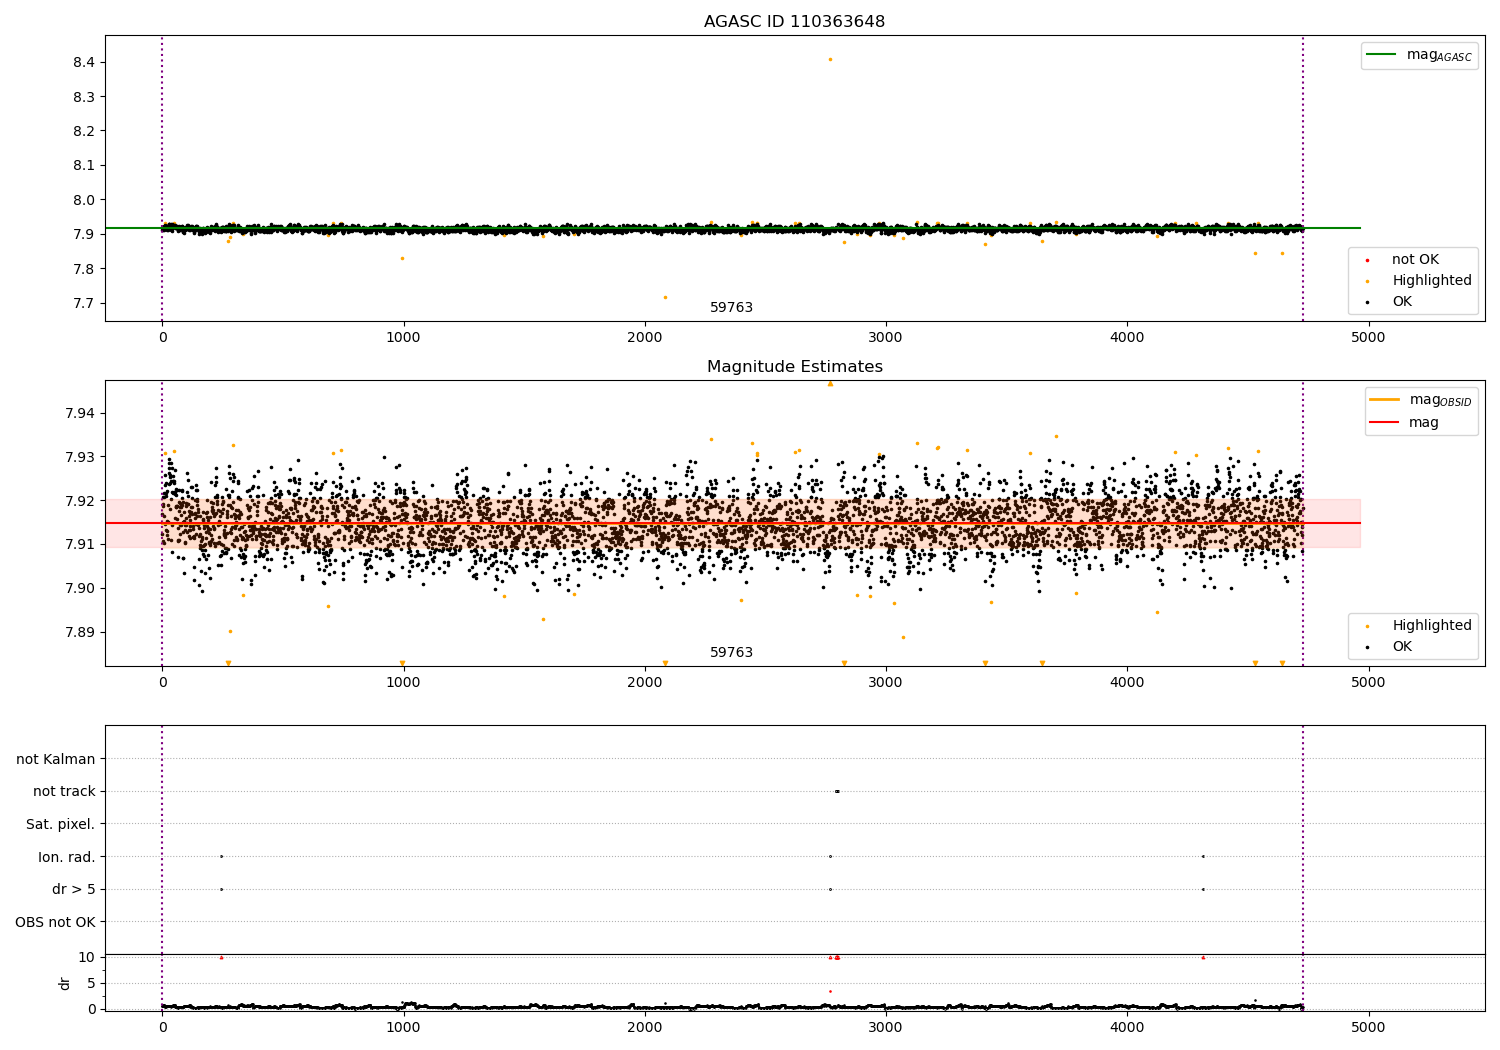Image resolution: width=1500 pixels, height=1050 pixels.
Task: Click the green line sample in mag AGASC legend
Action: (x=1381, y=55)
